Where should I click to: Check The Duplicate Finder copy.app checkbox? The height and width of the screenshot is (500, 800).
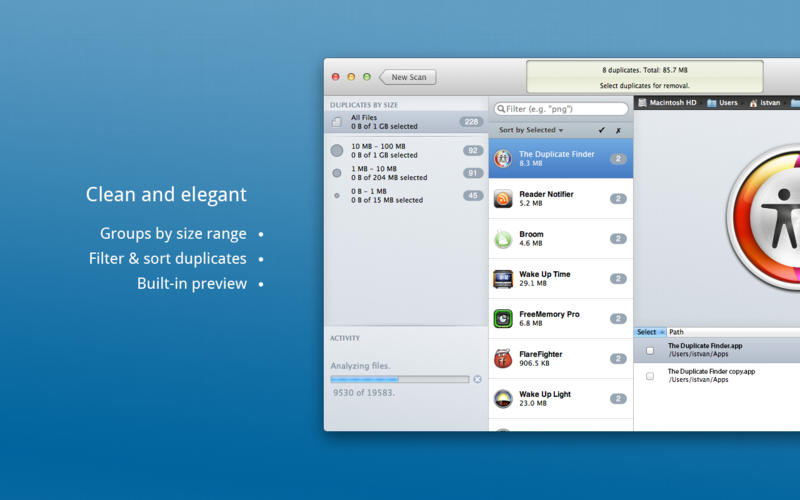[x=650, y=376]
